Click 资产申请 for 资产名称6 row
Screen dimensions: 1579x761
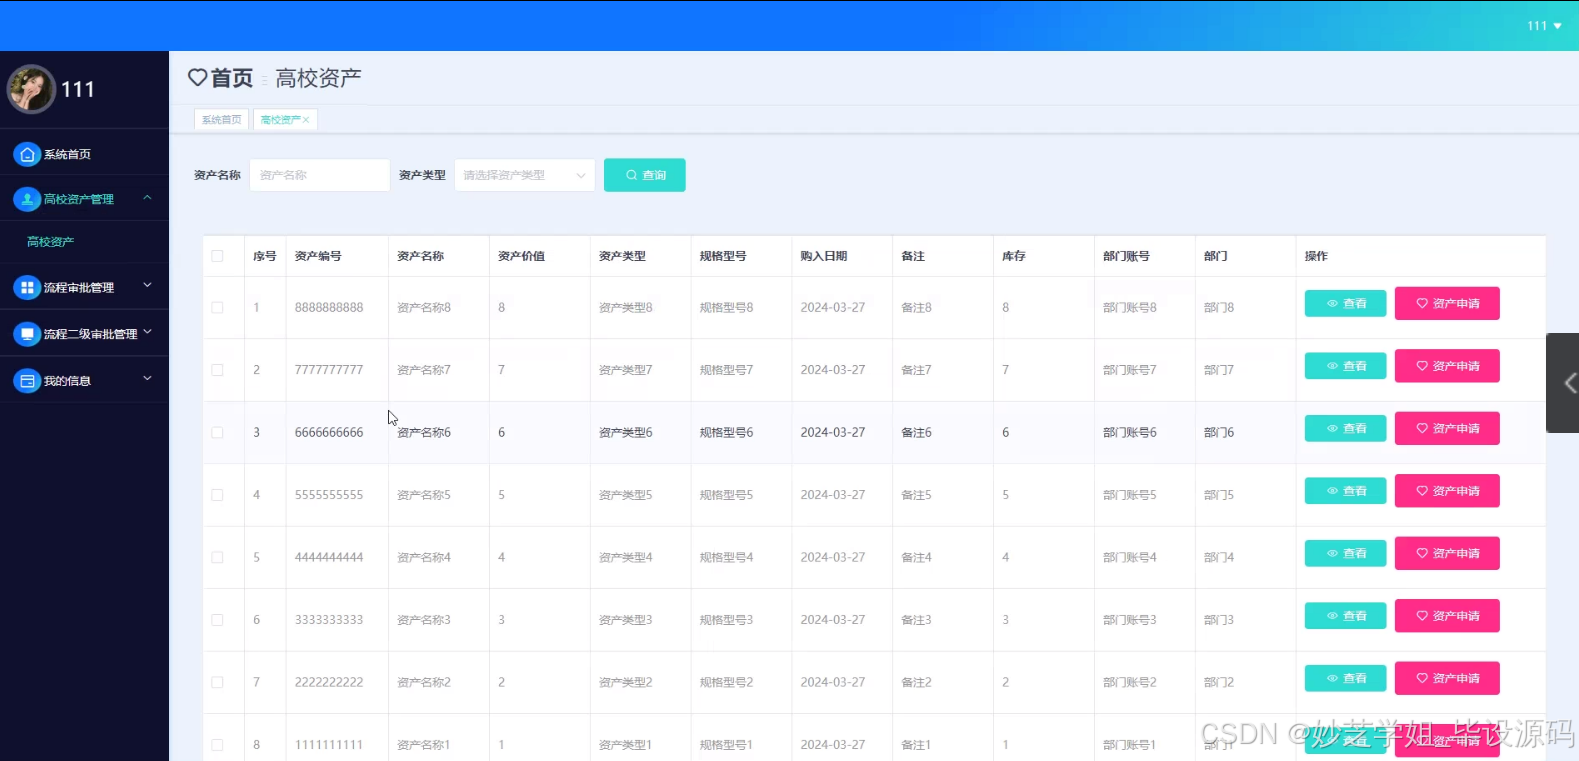click(x=1447, y=428)
